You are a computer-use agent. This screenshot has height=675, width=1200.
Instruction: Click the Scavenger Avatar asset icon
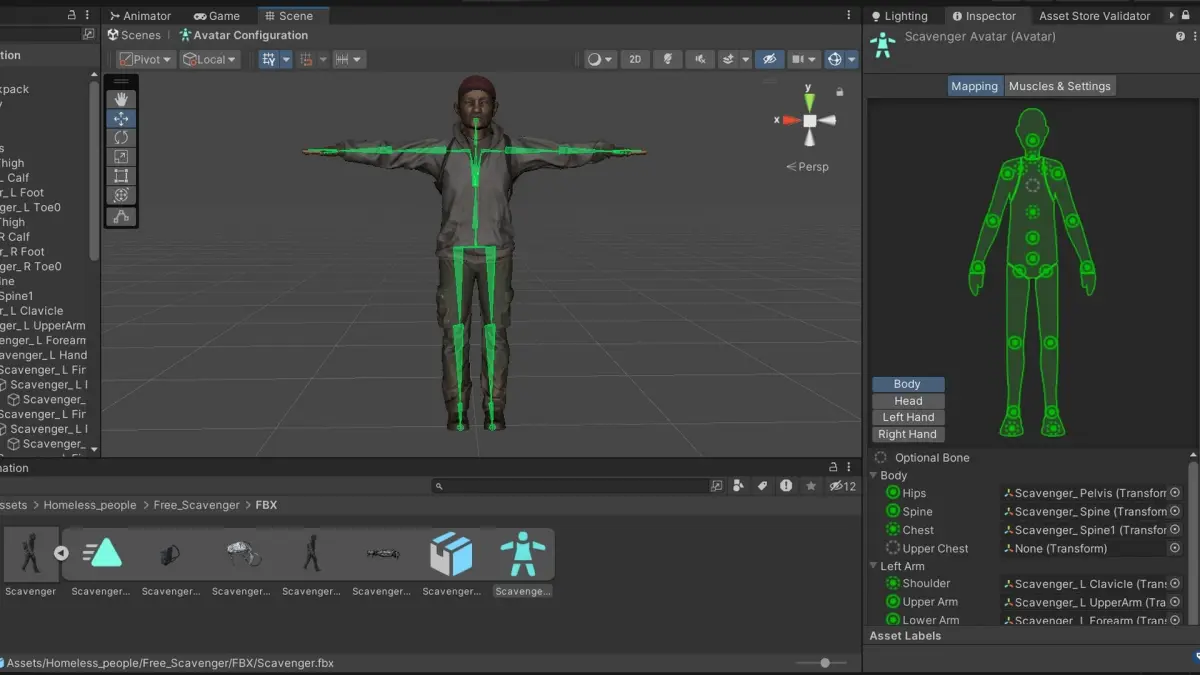(523, 555)
